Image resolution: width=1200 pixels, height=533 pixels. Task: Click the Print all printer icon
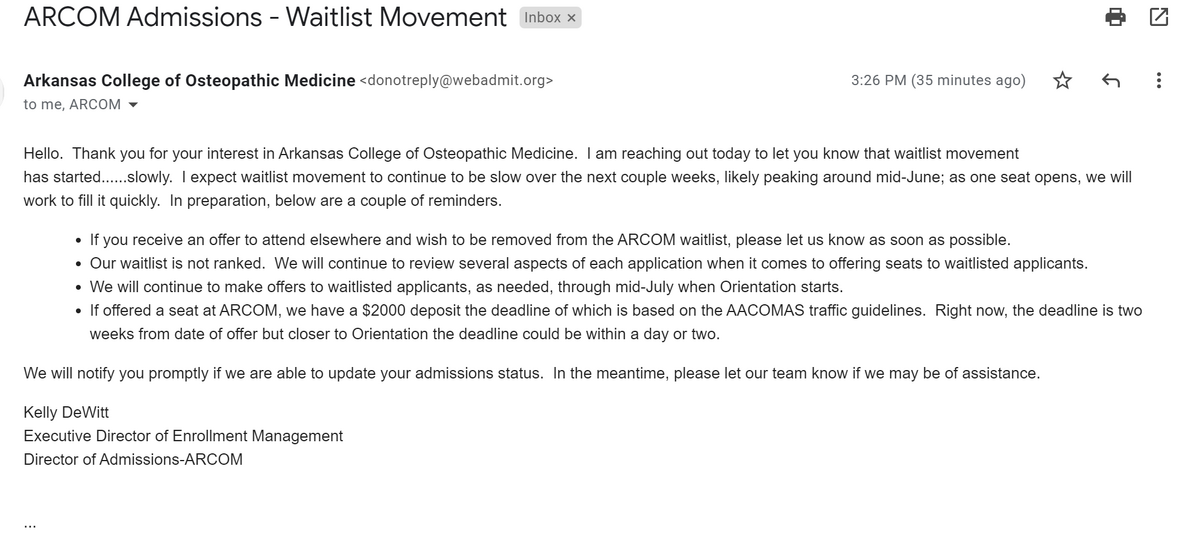pos(1116,17)
